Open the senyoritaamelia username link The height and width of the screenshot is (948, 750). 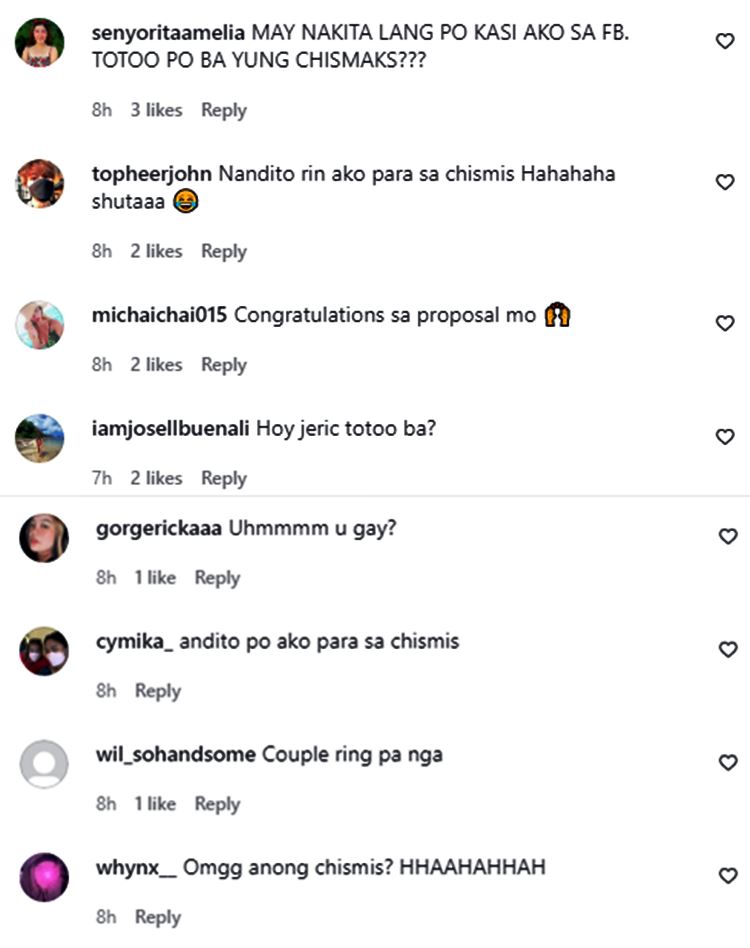pyautogui.click(x=168, y=32)
